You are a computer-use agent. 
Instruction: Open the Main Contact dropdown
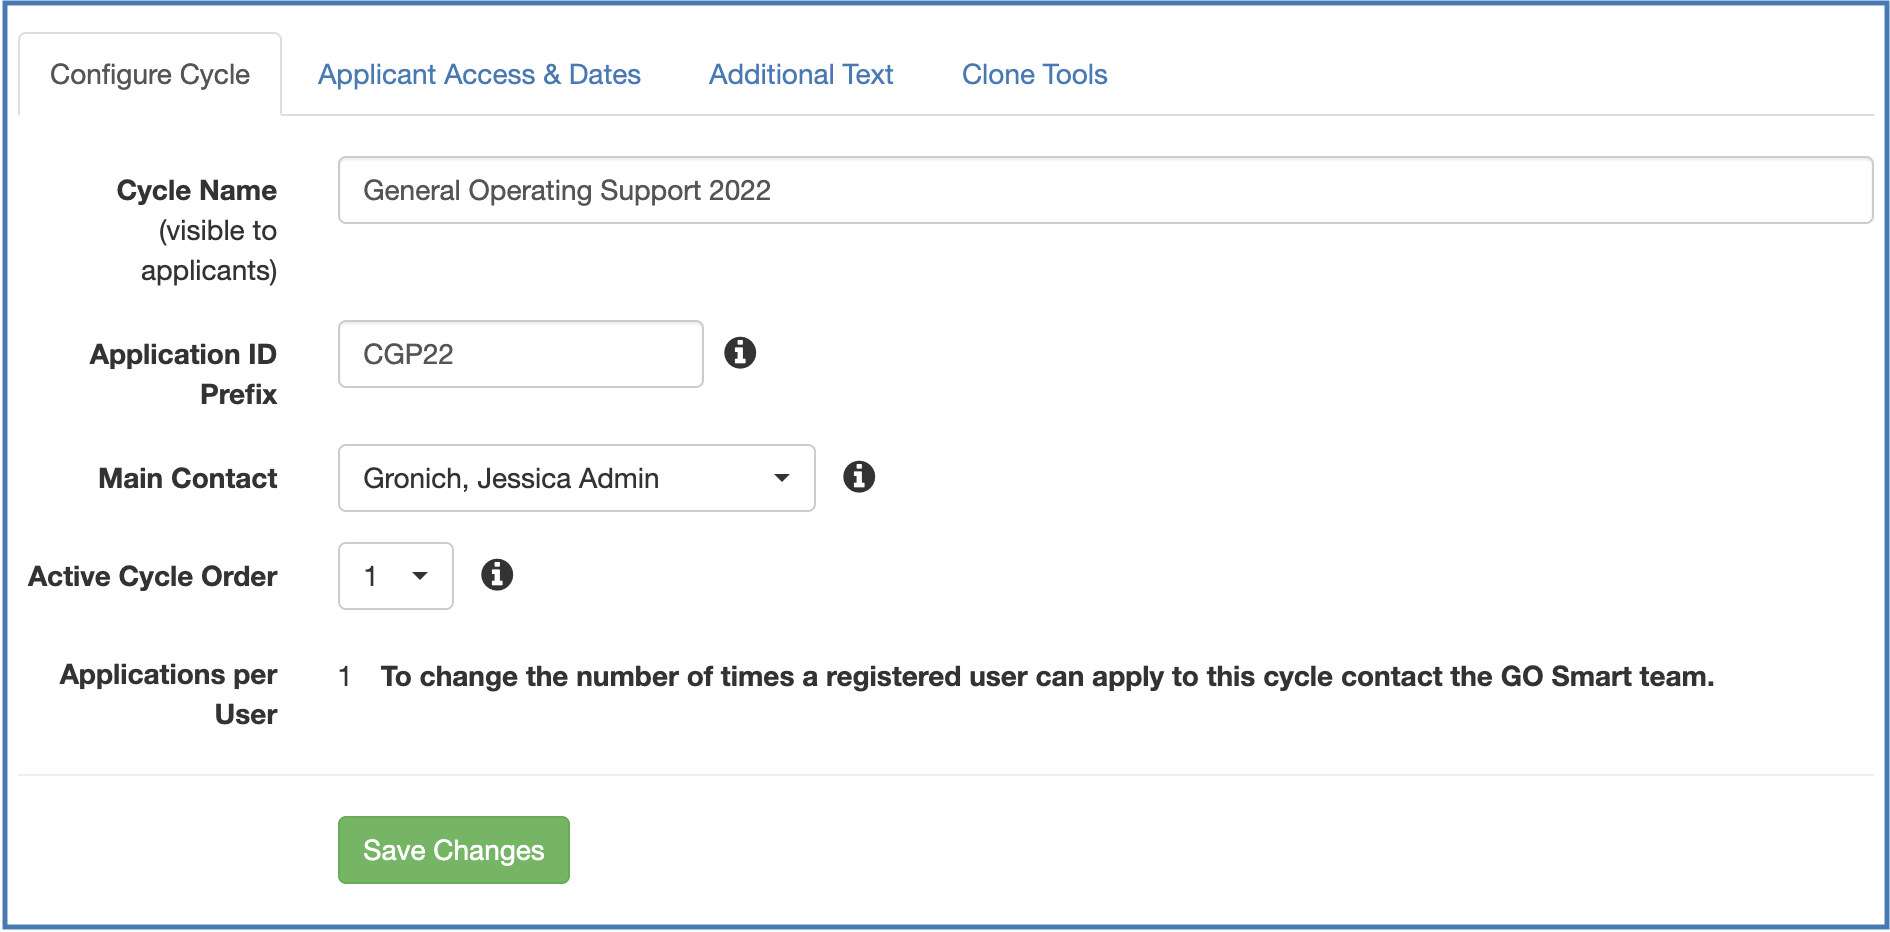coord(576,478)
